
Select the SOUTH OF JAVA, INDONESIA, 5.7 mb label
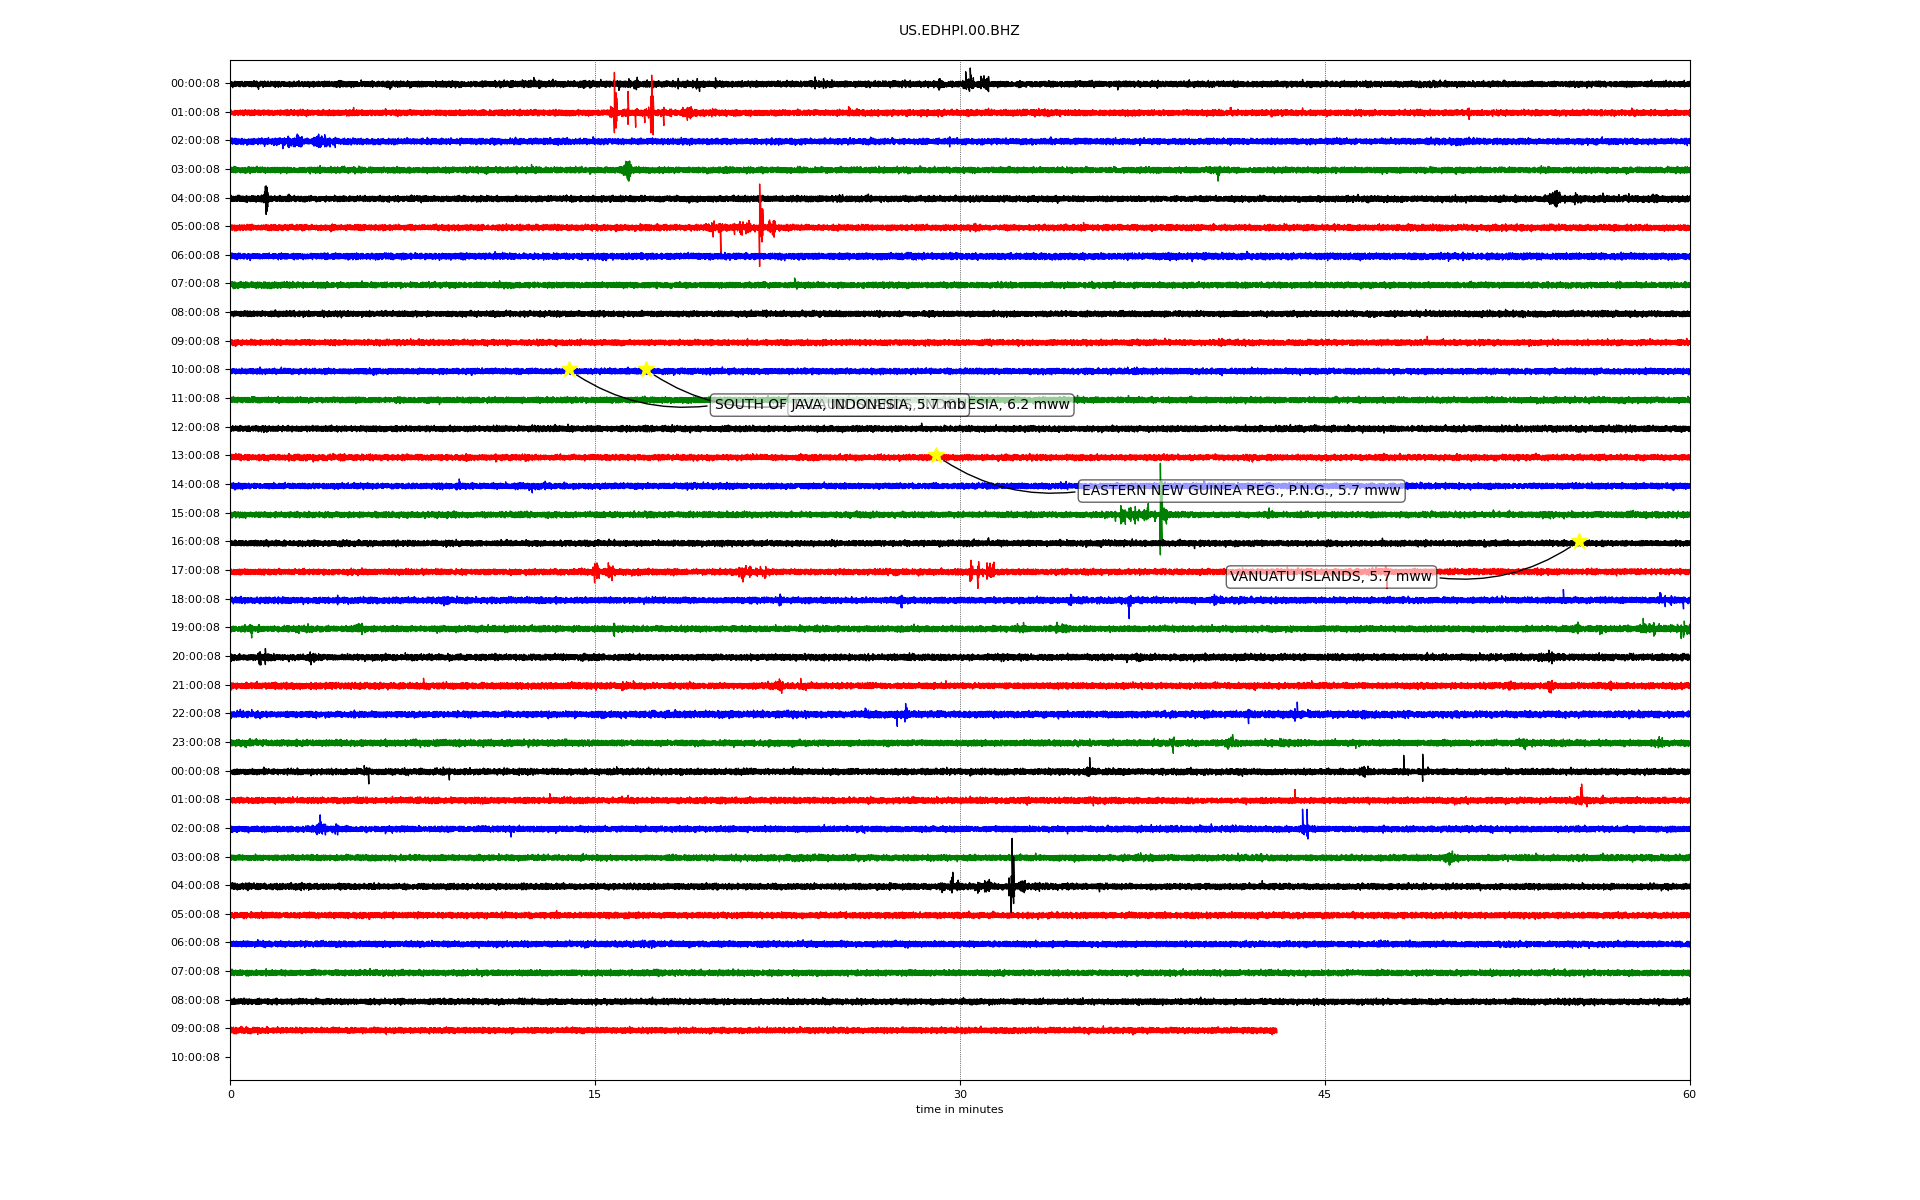pyautogui.click(x=840, y=405)
